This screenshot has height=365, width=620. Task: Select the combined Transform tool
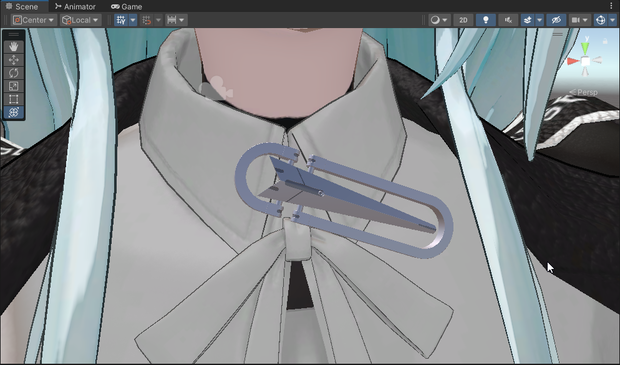coord(13,112)
